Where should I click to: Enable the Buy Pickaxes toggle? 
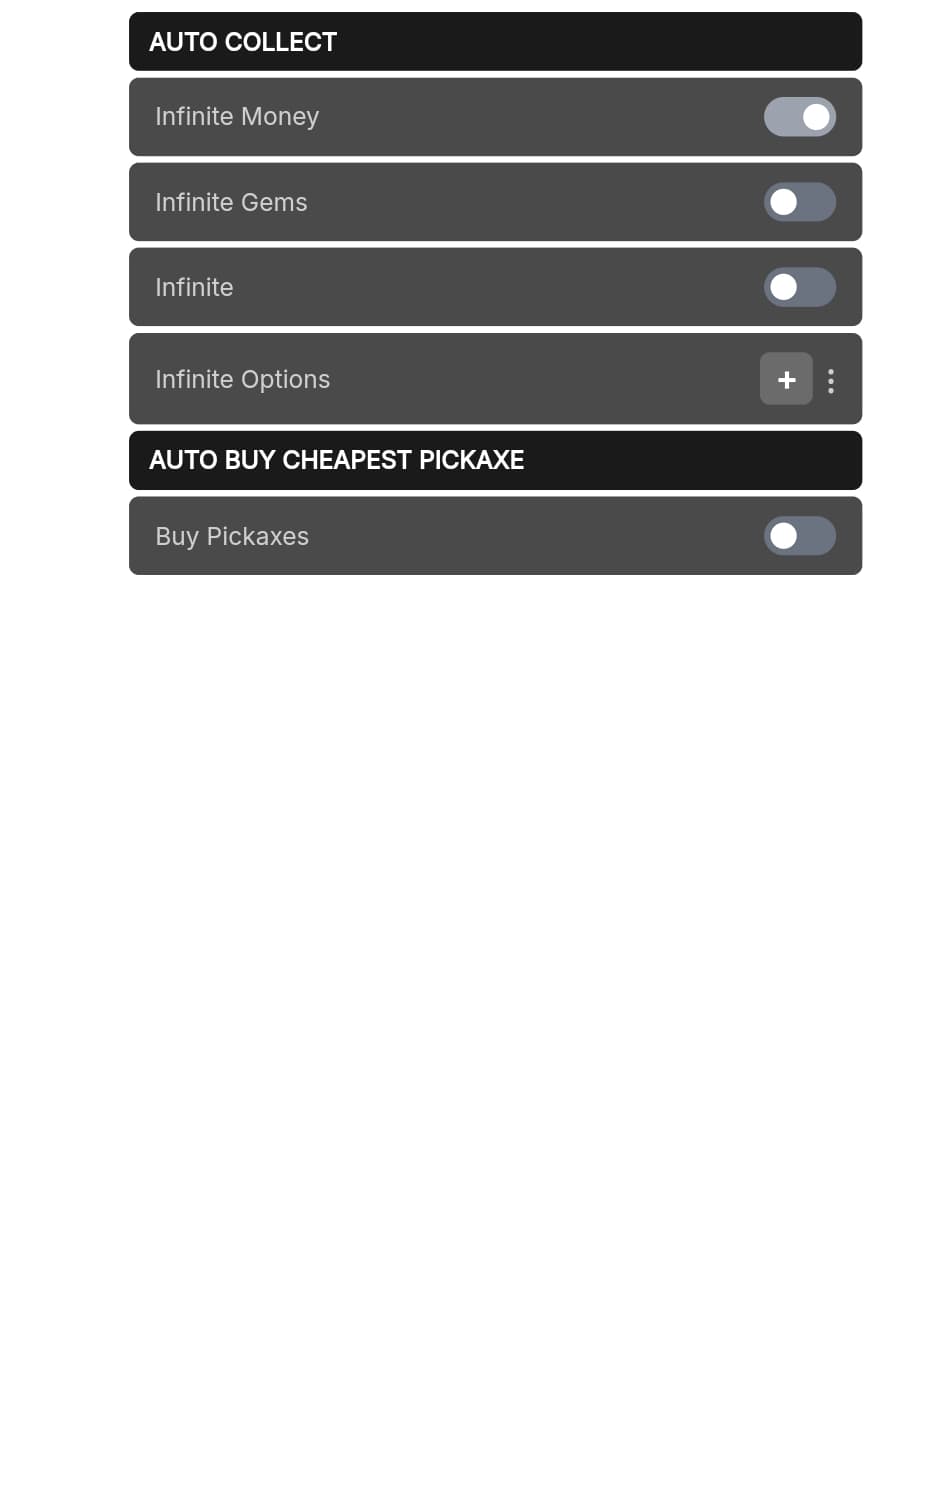coord(799,536)
